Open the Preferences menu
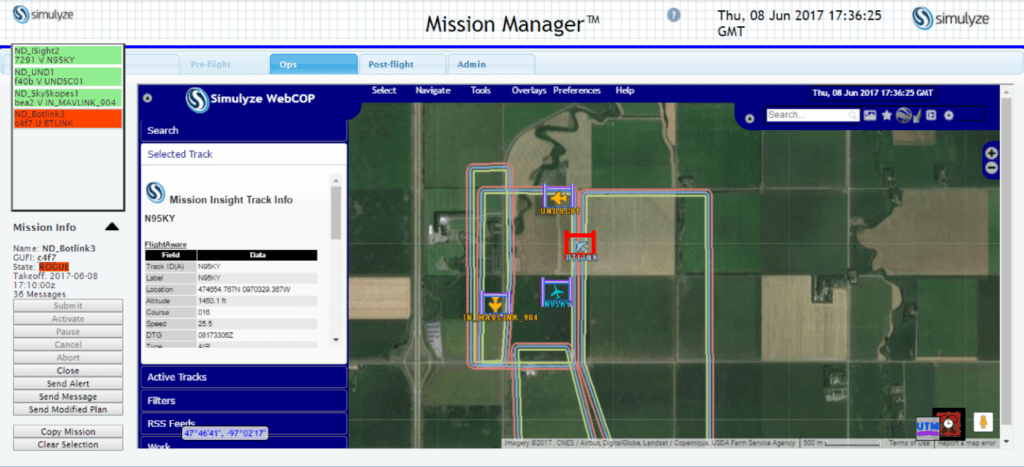 577,91
